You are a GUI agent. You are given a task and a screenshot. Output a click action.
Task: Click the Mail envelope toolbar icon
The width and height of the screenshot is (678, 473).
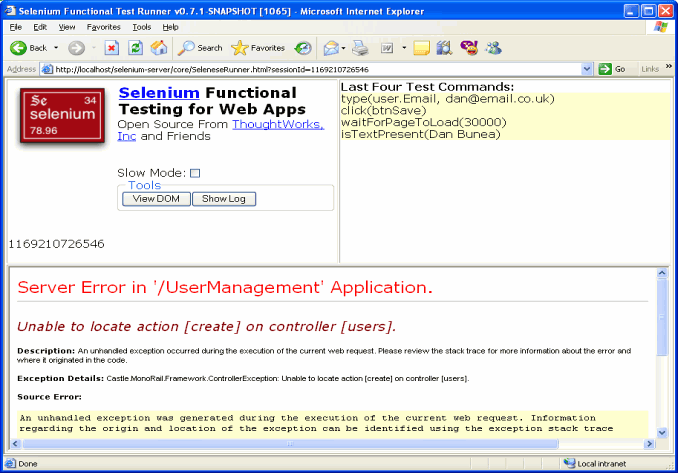point(331,48)
